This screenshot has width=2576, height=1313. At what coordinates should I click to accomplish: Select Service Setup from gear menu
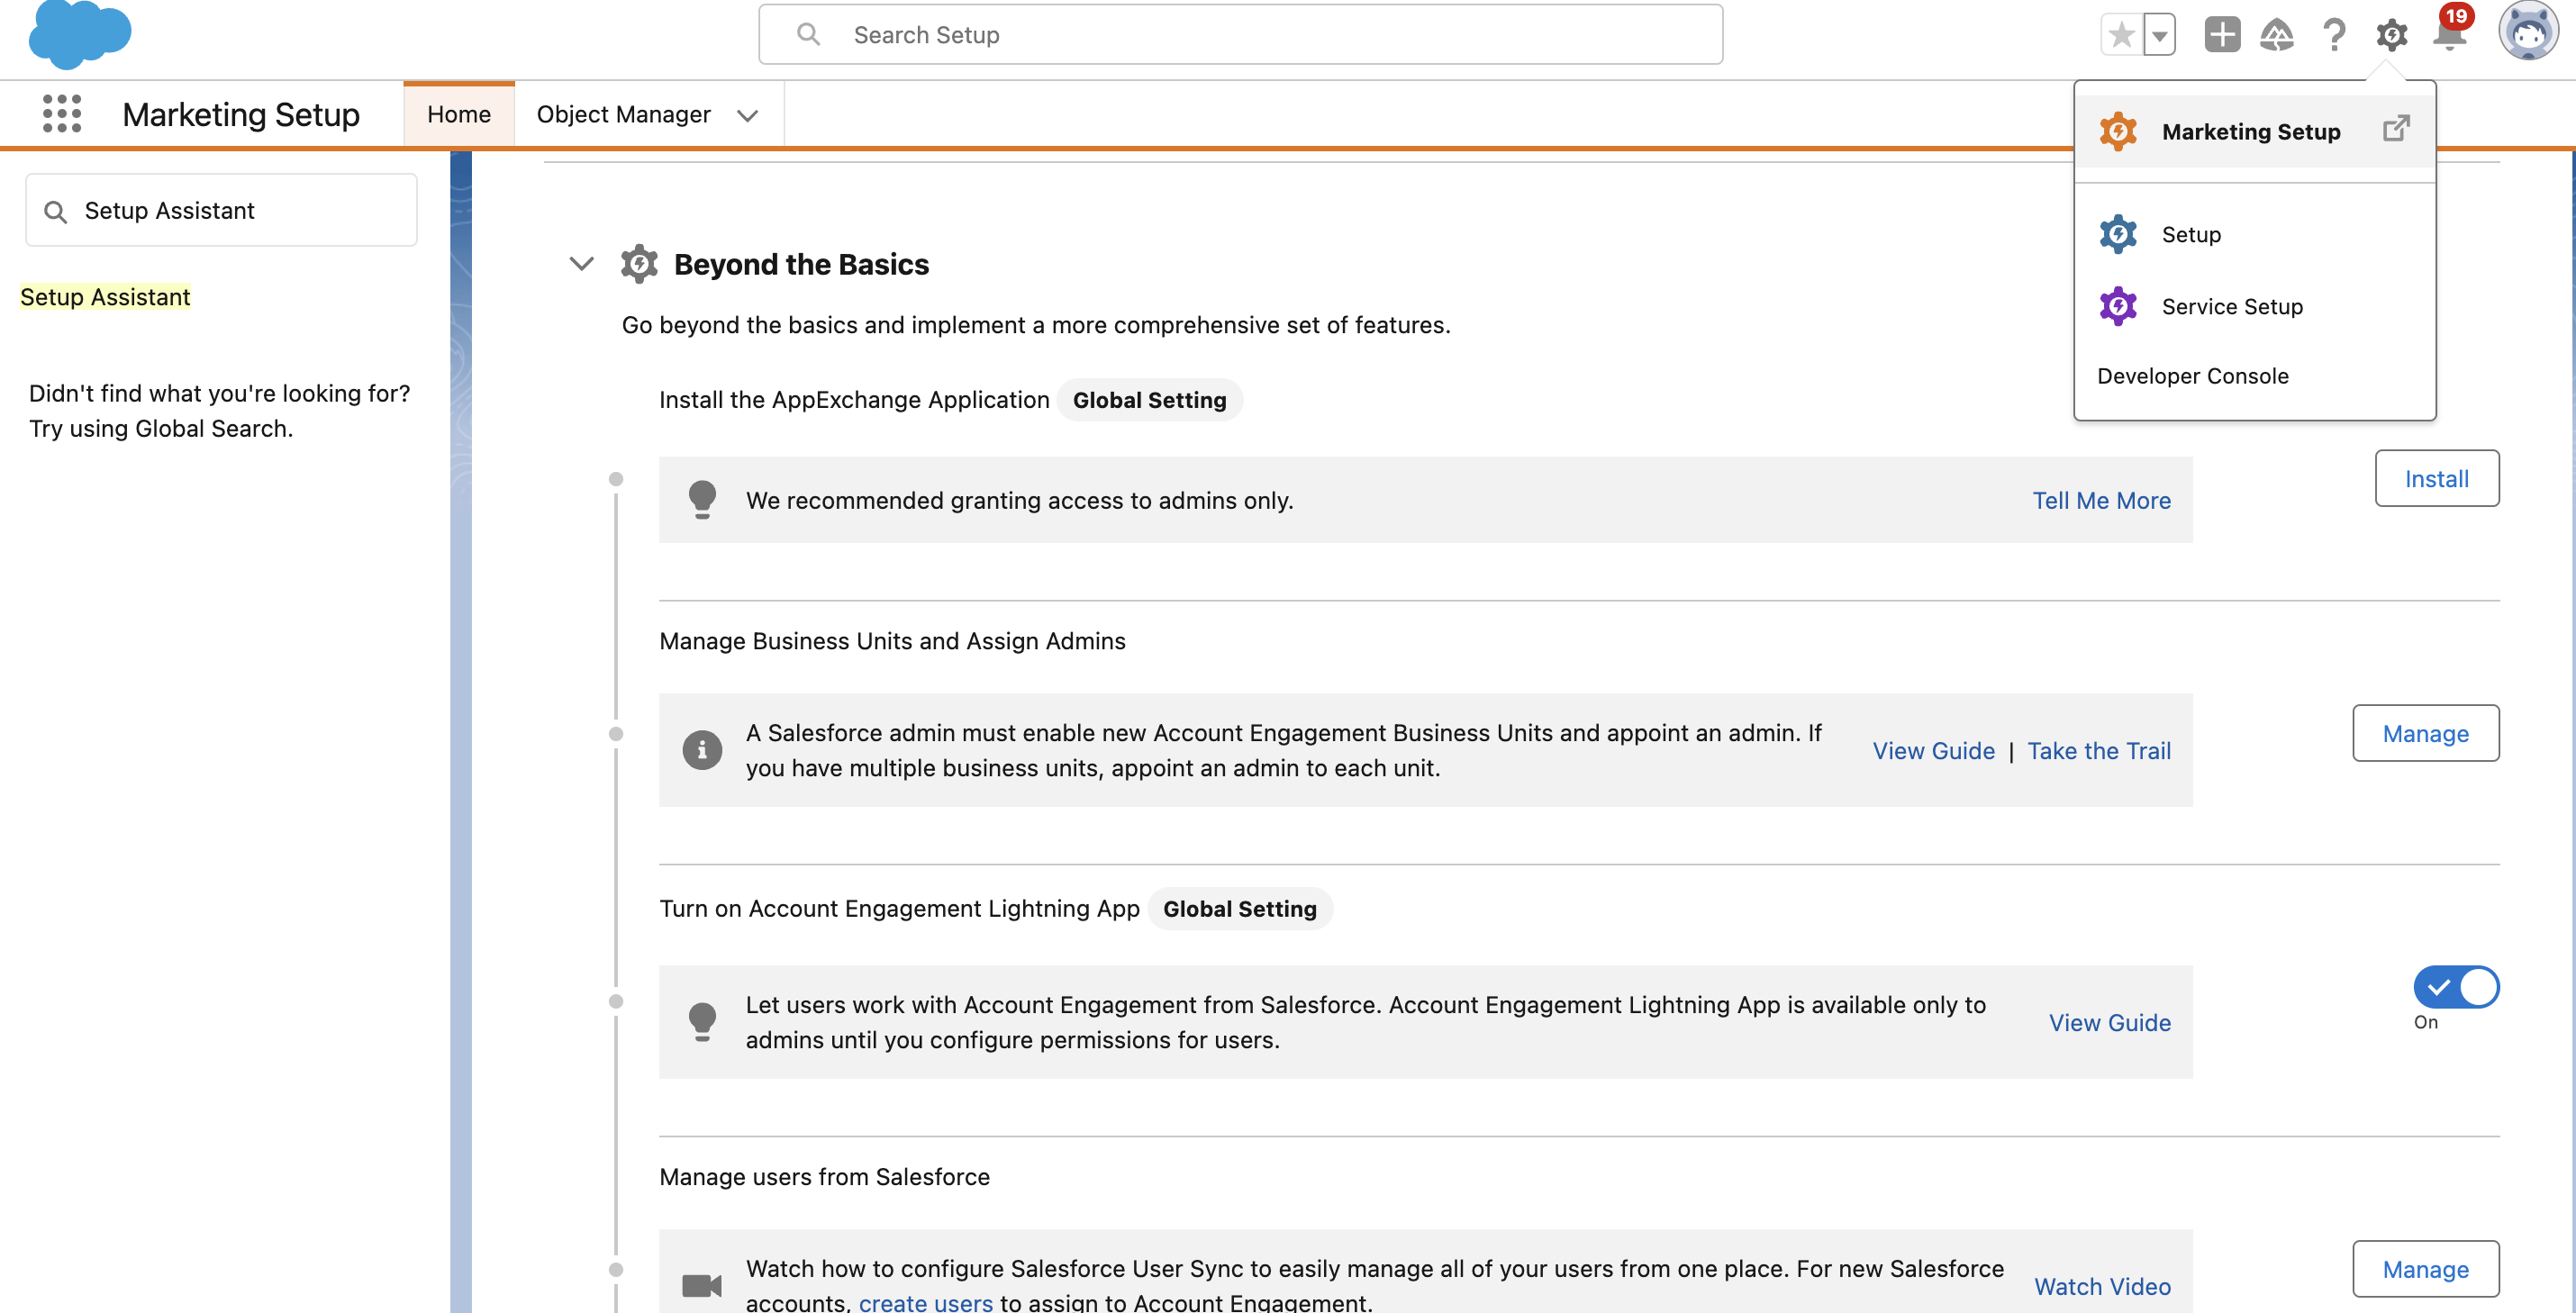2232,306
